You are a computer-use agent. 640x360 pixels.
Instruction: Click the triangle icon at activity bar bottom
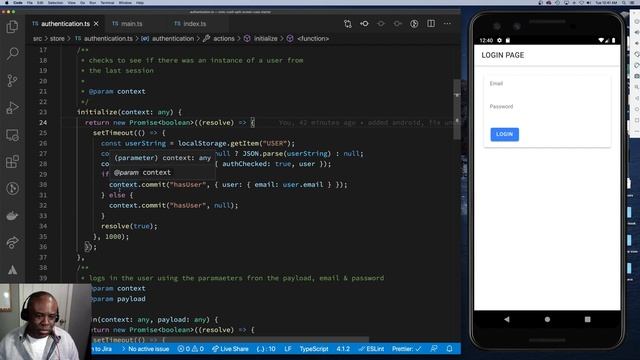pos(13,270)
